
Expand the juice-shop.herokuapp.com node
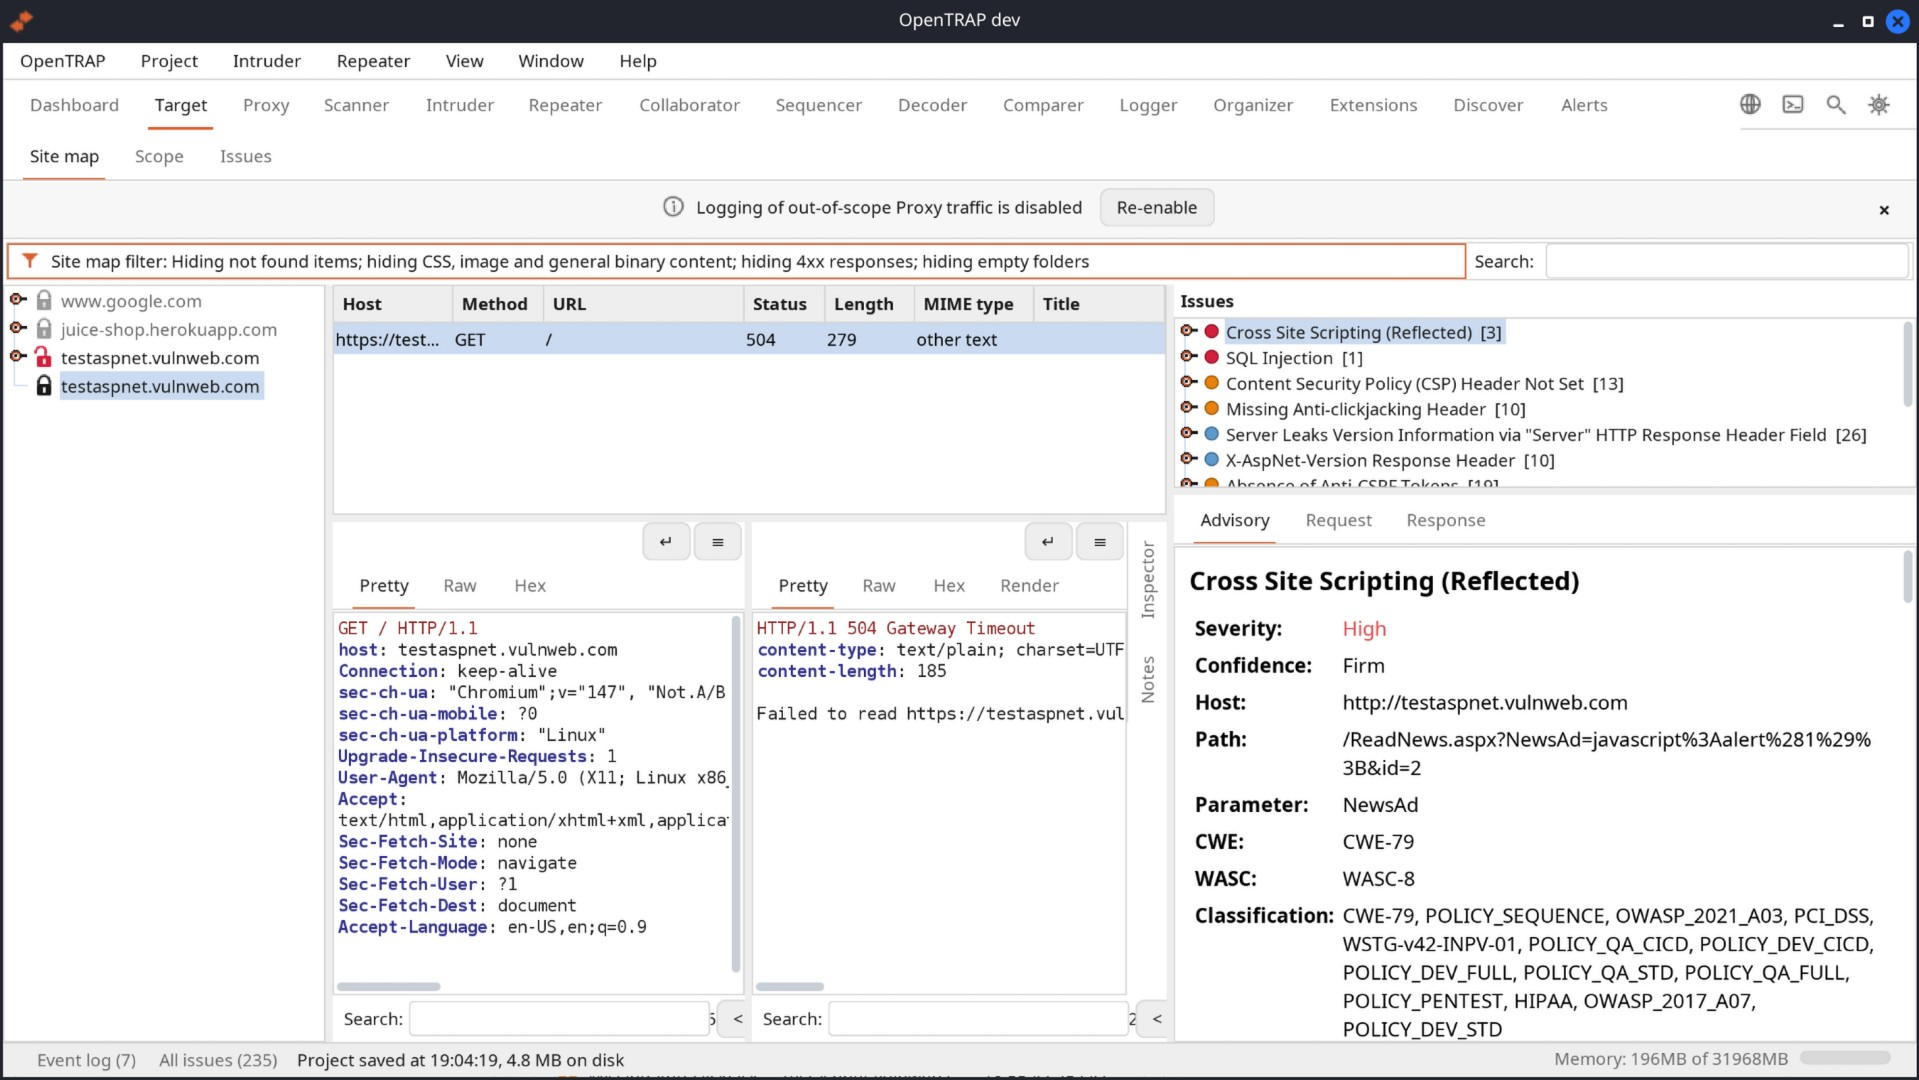tap(18, 328)
